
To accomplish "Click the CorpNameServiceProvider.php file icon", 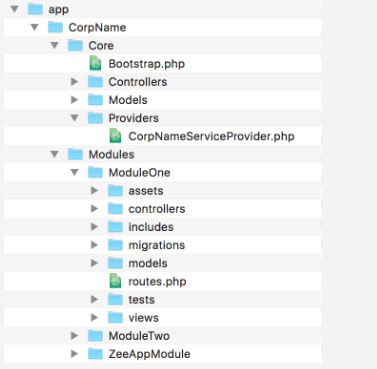I will [115, 136].
